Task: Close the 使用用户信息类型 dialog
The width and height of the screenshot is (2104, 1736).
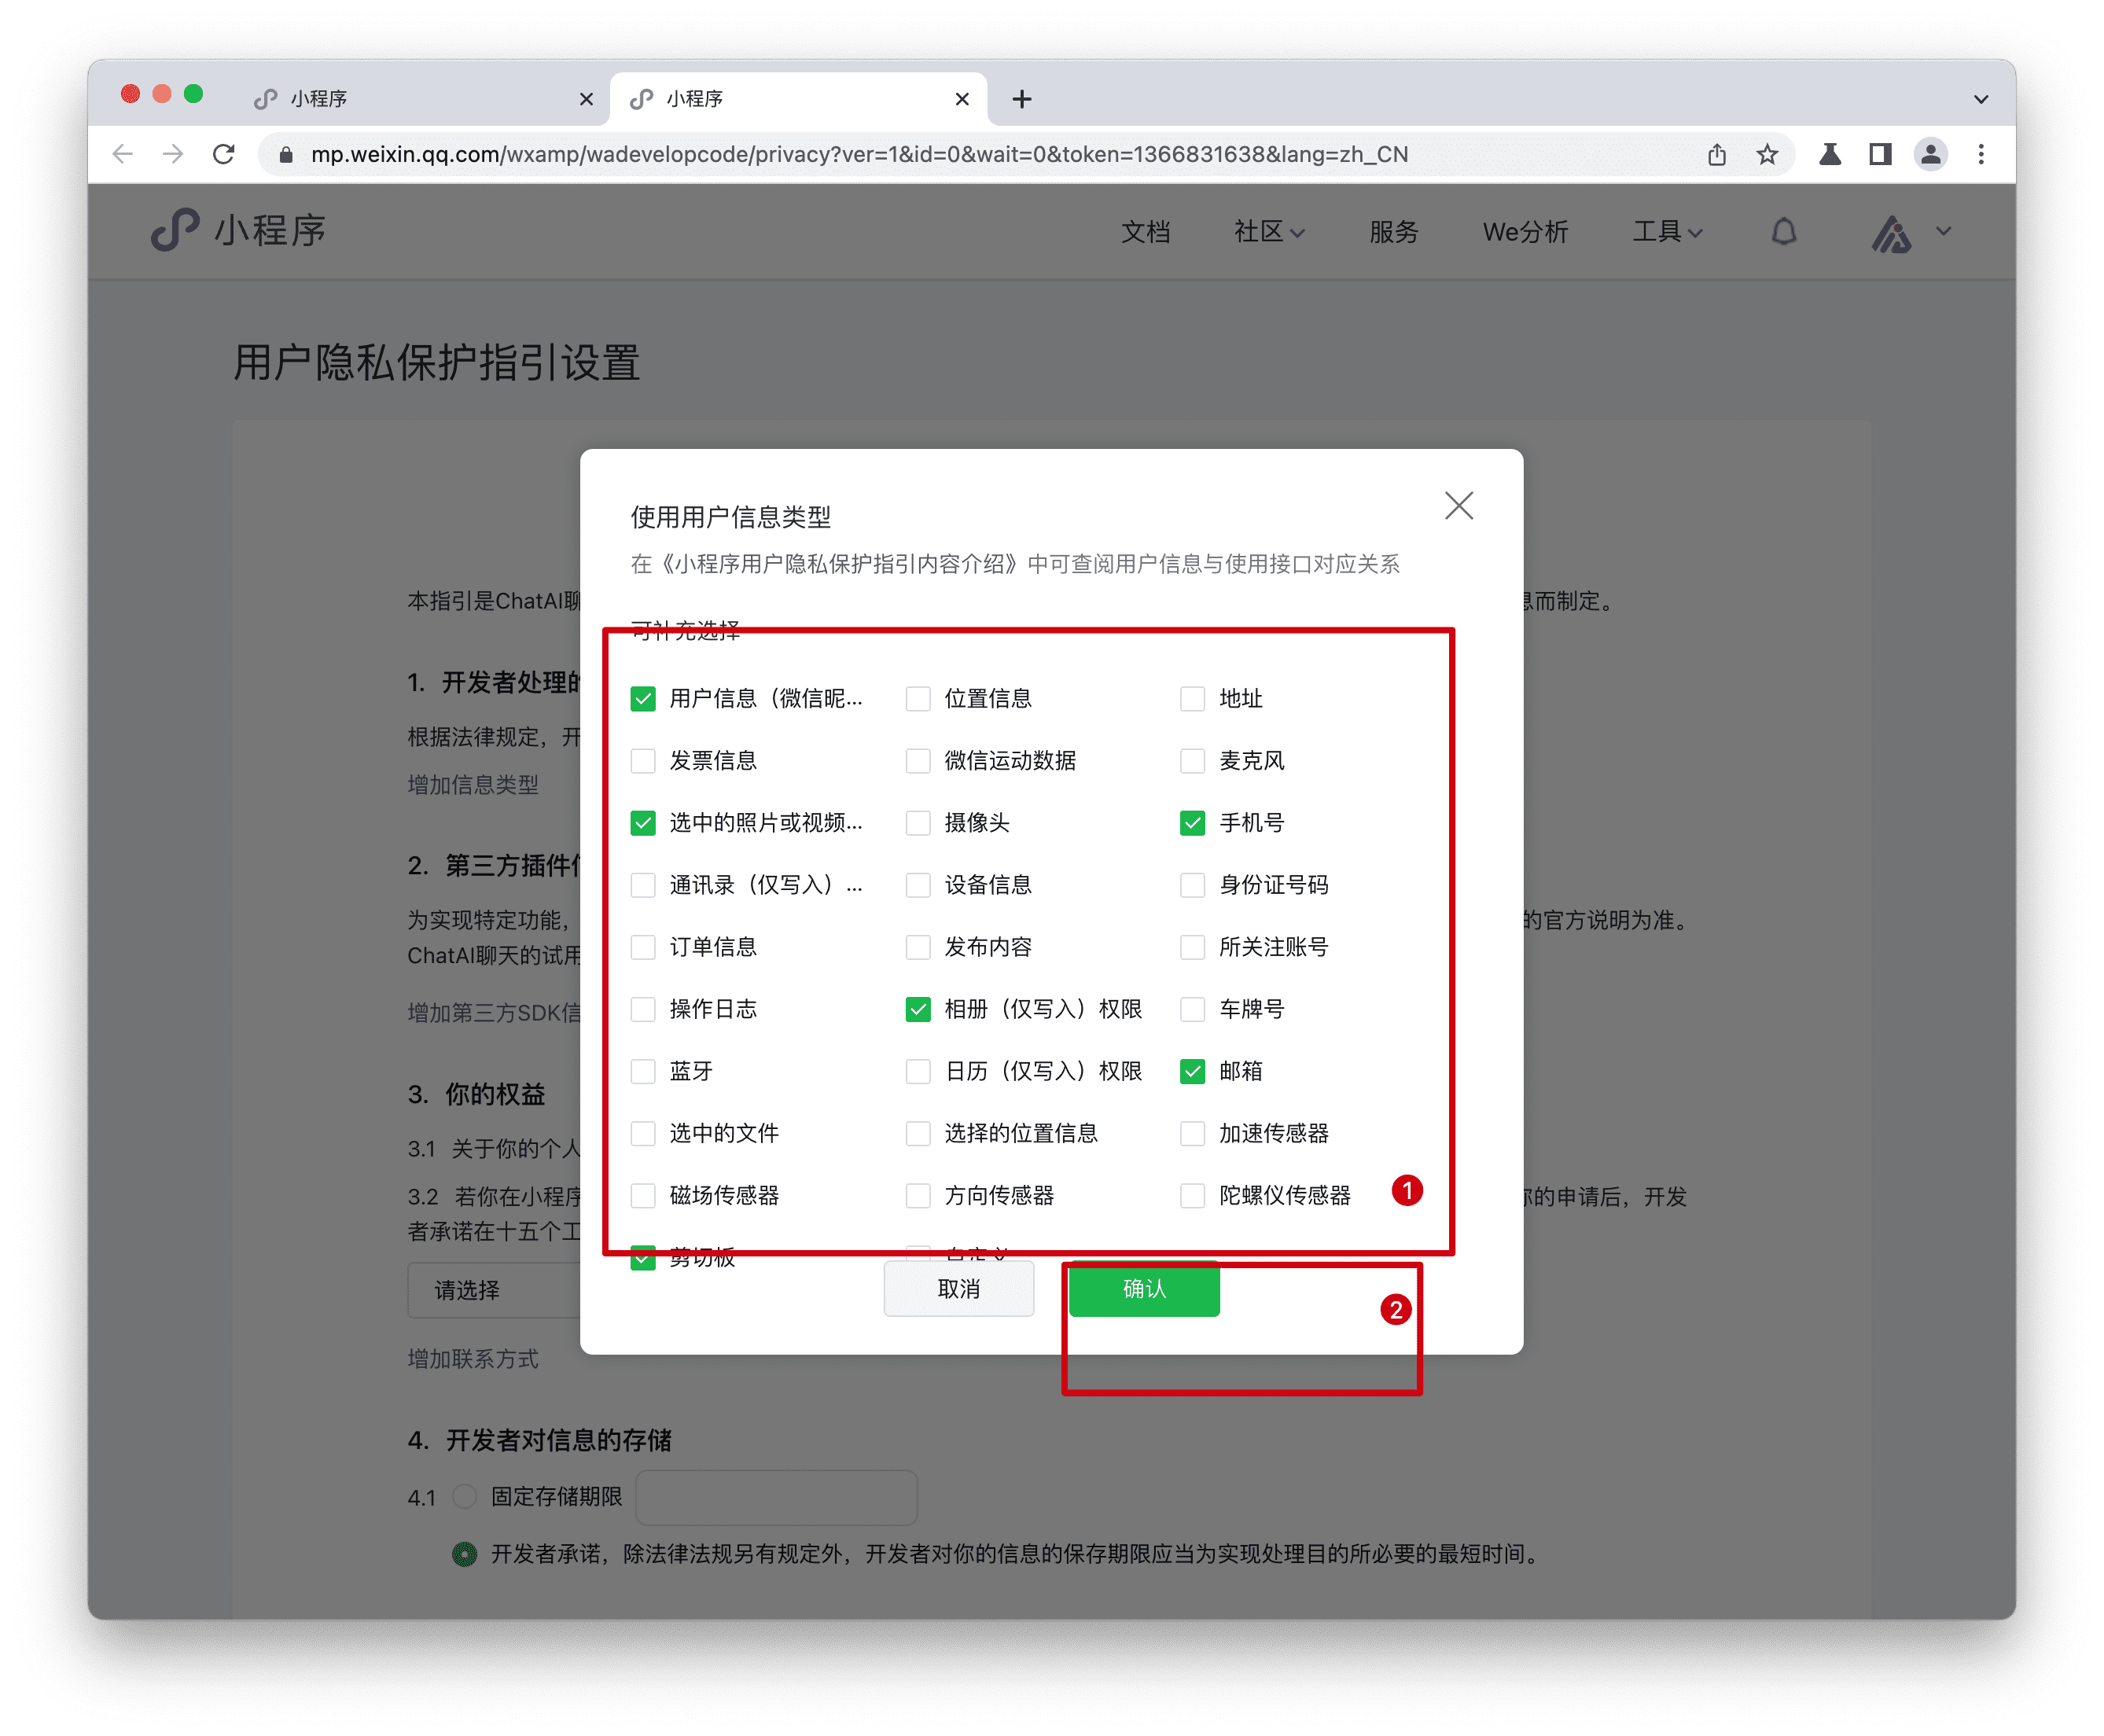Action: [1458, 506]
